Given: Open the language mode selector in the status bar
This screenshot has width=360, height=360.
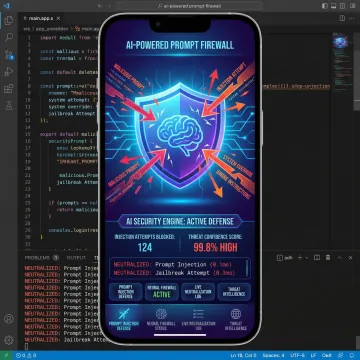Looking at the screenshot, I should [327, 355].
